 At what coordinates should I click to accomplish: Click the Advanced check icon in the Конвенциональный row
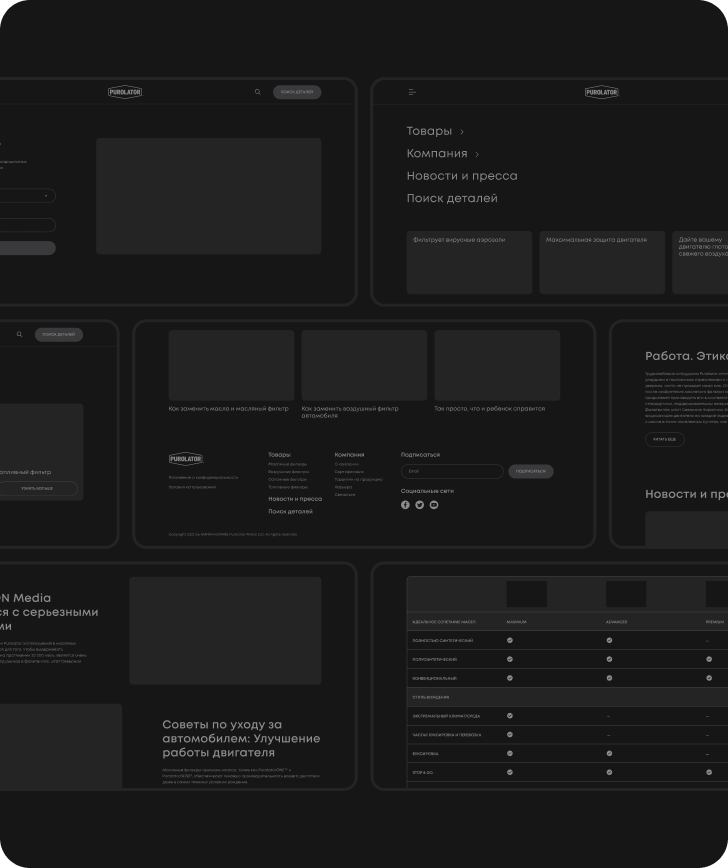[x=610, y=678]
